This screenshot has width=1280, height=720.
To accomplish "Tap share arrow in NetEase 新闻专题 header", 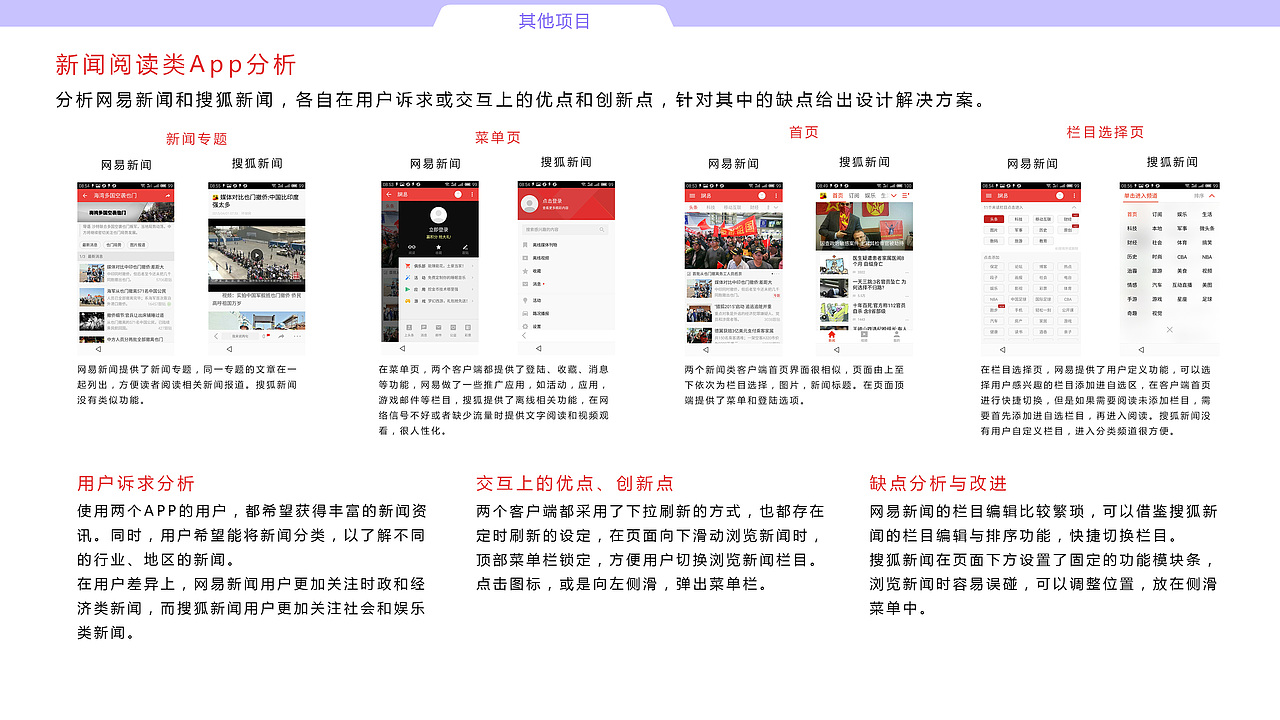I will point(168,196).
